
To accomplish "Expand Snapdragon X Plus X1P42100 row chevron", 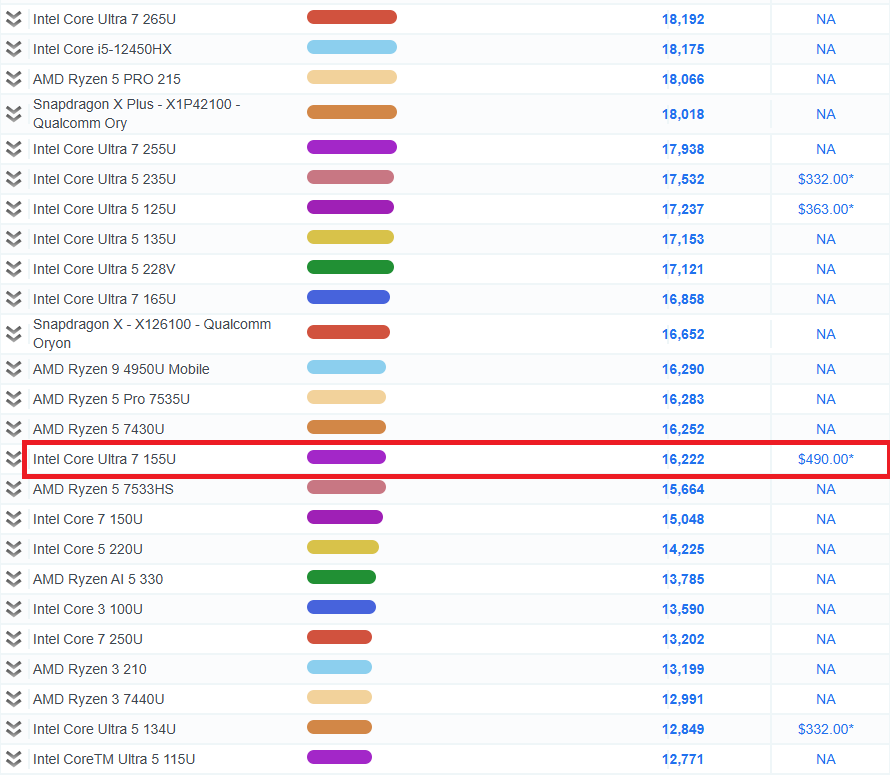I will point(14,114).
